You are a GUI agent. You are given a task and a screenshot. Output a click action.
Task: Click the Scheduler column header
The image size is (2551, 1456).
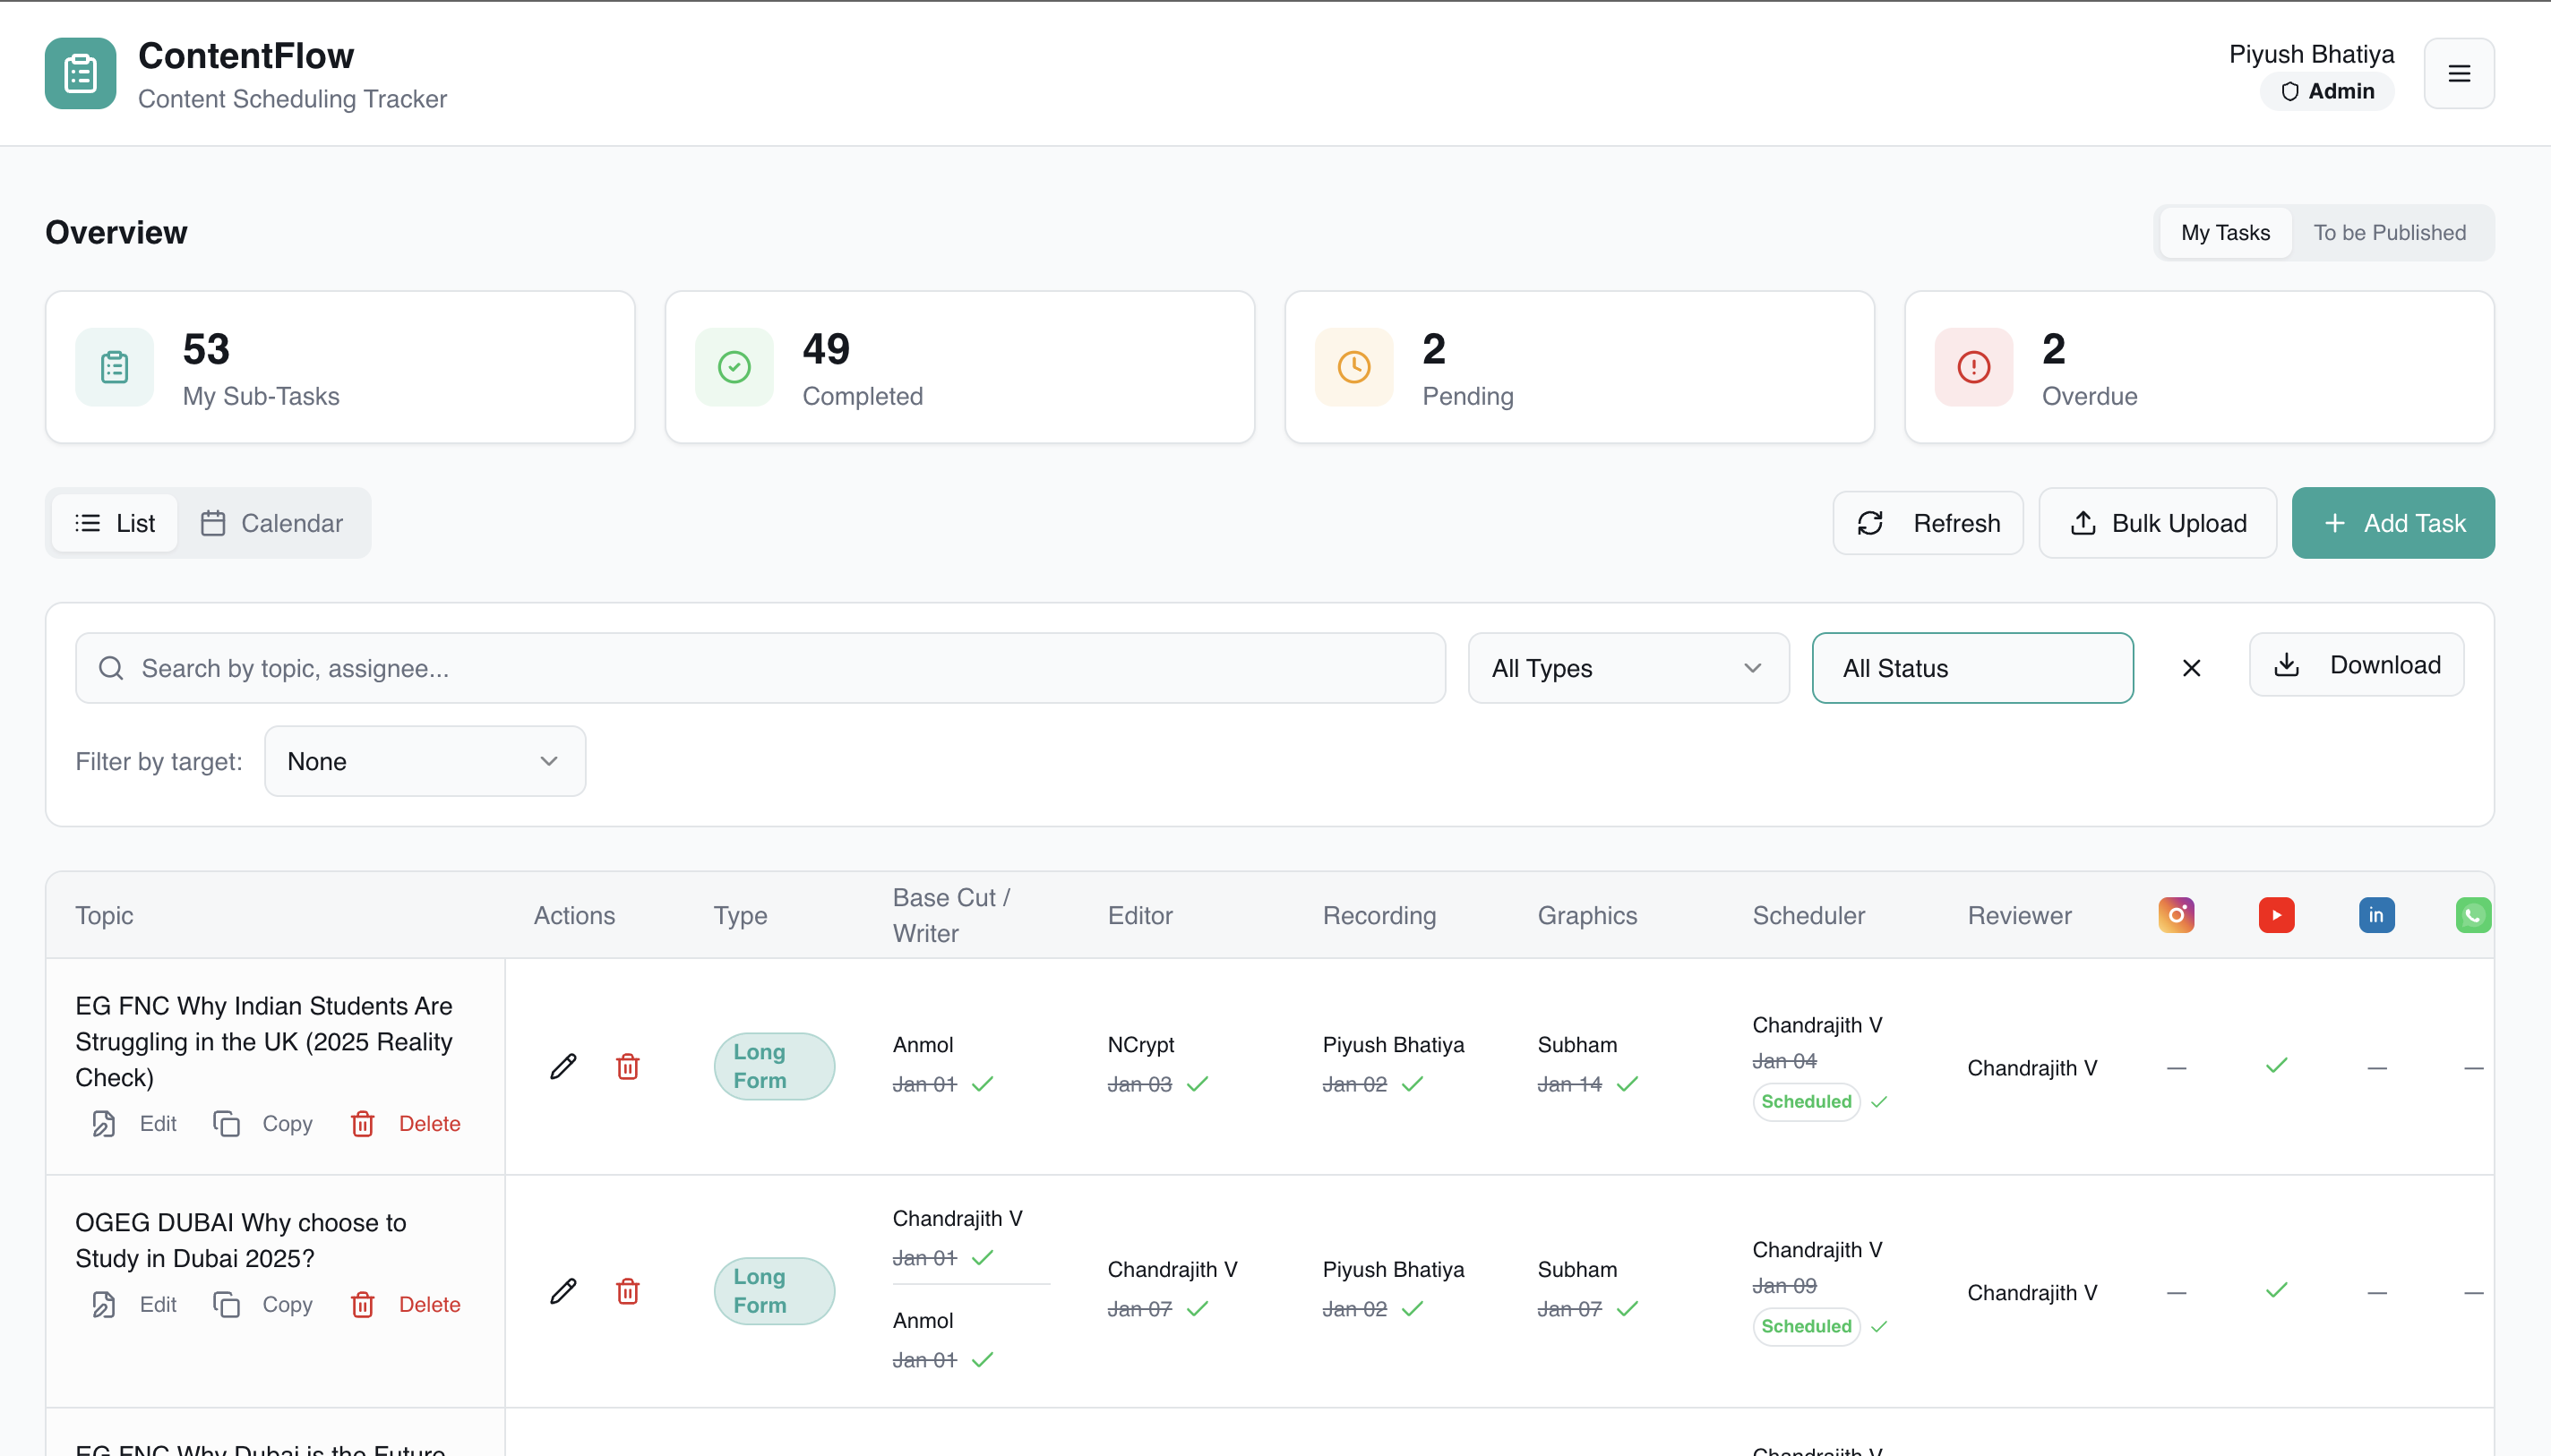click(1808, 915)
